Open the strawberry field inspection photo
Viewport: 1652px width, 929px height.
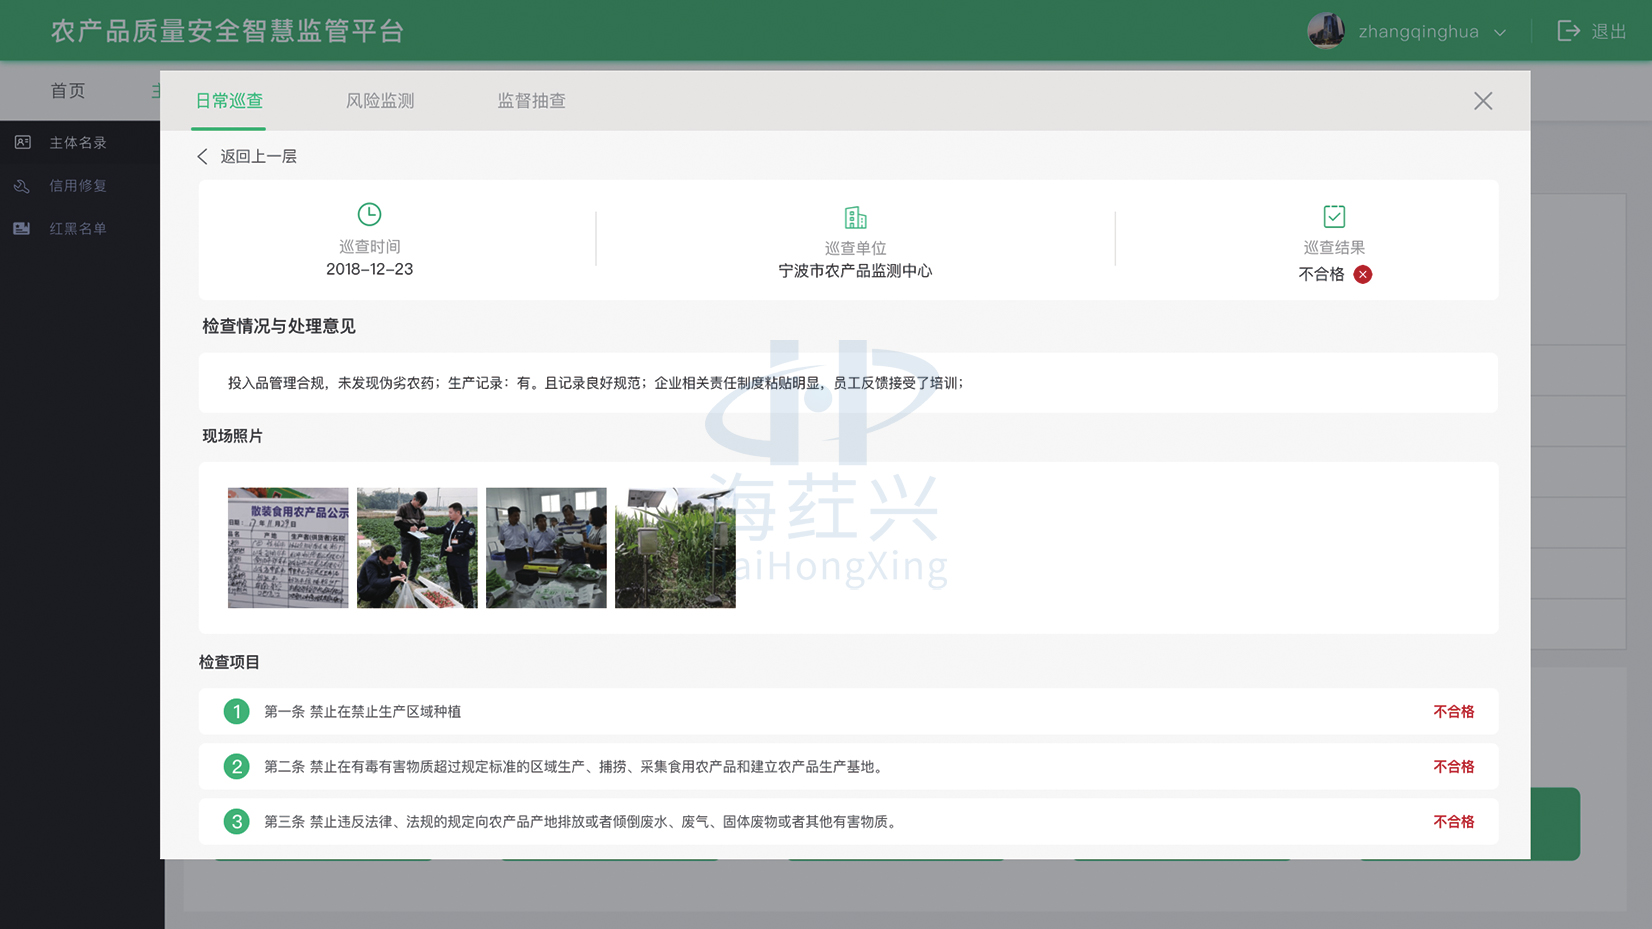(417, 548)
